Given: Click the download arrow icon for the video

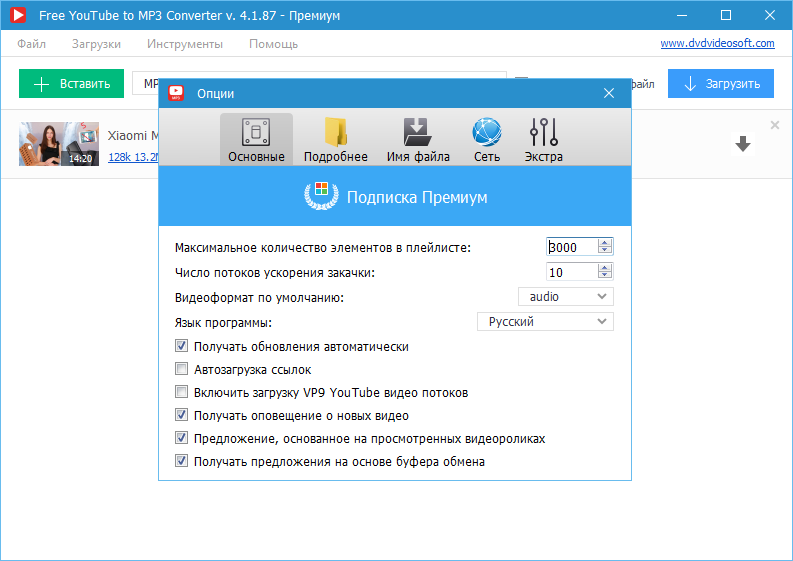Looking at the screenshot, I should coord(742,144).
